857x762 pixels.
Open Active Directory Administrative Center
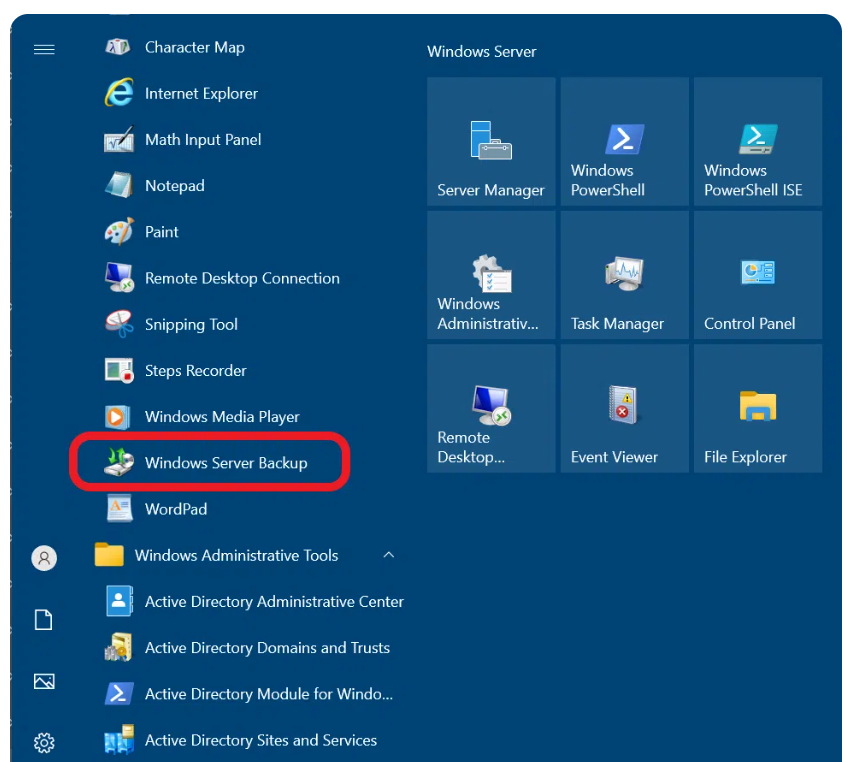[x=273, y=602]
